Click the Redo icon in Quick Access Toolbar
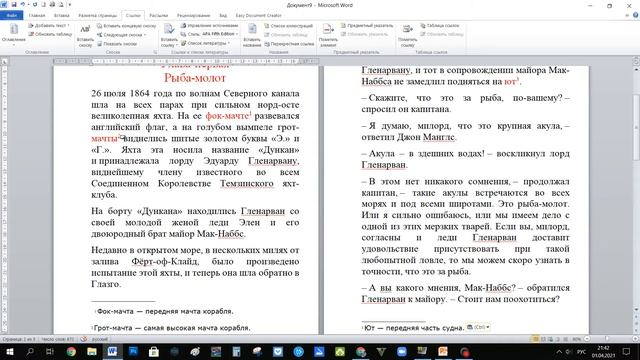This screenshot has width=640, height=360. tap(35, 4)
